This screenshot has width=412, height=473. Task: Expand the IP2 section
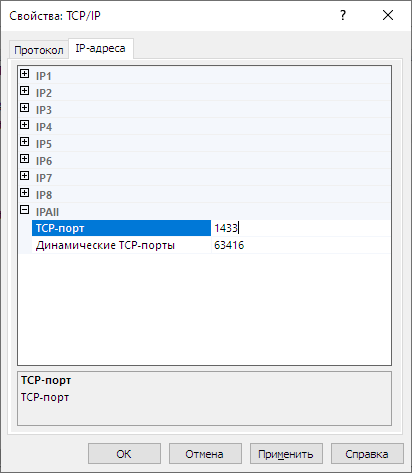pyautogui.click(x=24, y=91)
